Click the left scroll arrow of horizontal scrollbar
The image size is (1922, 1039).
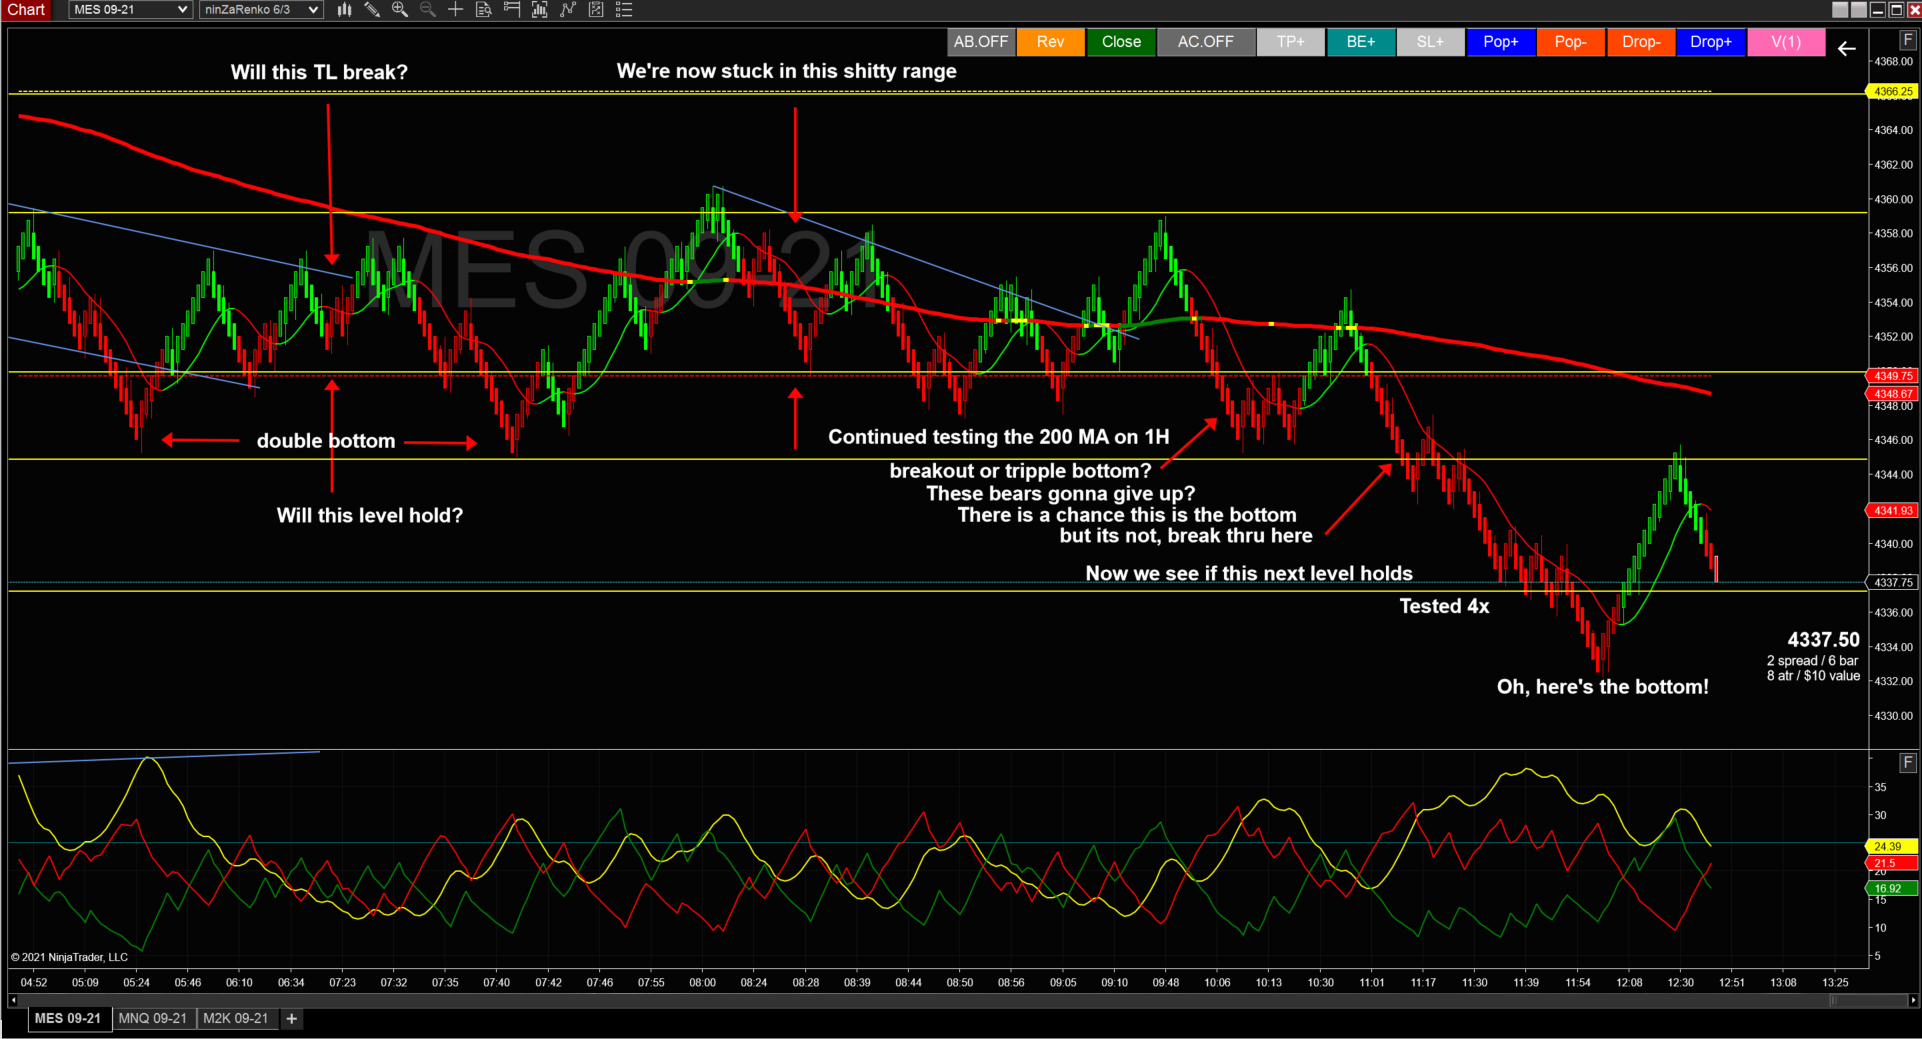pos(13,1000)
